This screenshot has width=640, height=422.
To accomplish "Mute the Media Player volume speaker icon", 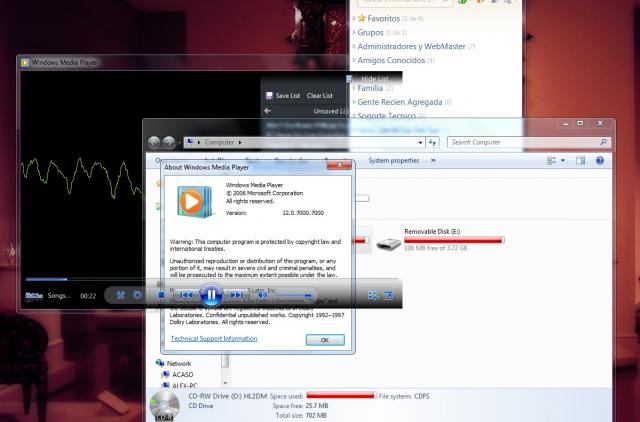I will point(262,295).
